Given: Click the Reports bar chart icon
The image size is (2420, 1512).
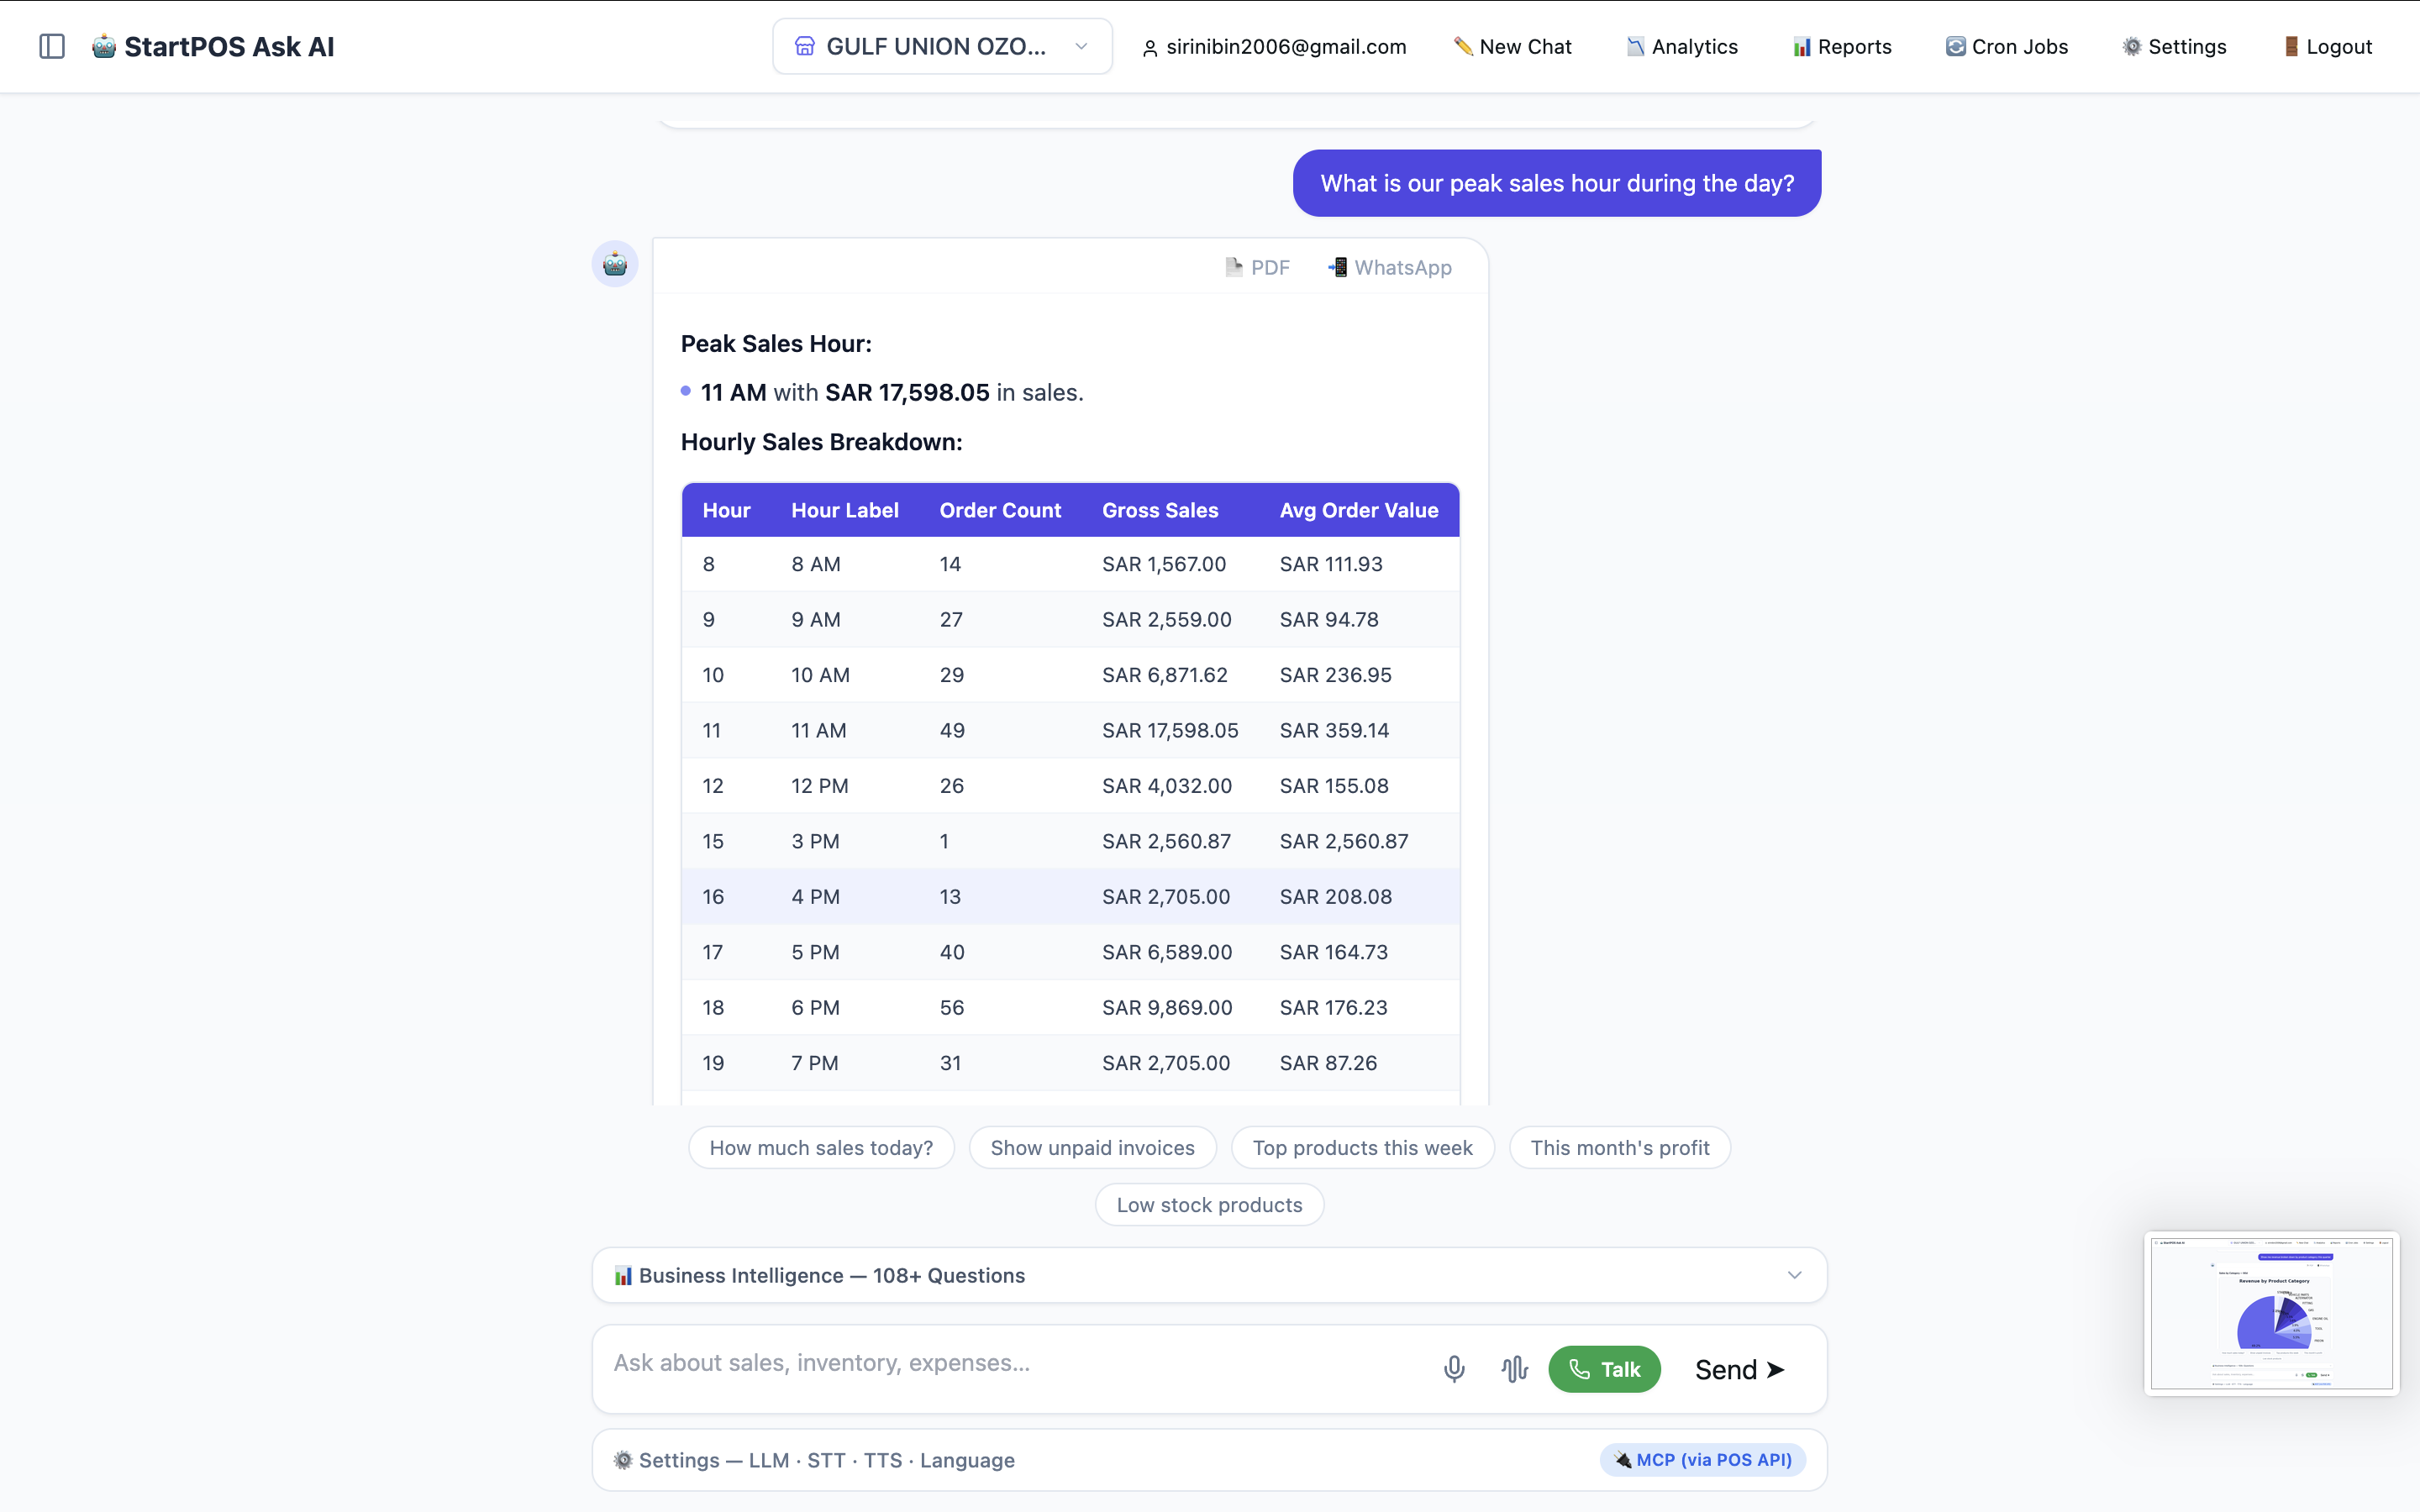Looking at the screenshot, I should [x=1802, y=46].
